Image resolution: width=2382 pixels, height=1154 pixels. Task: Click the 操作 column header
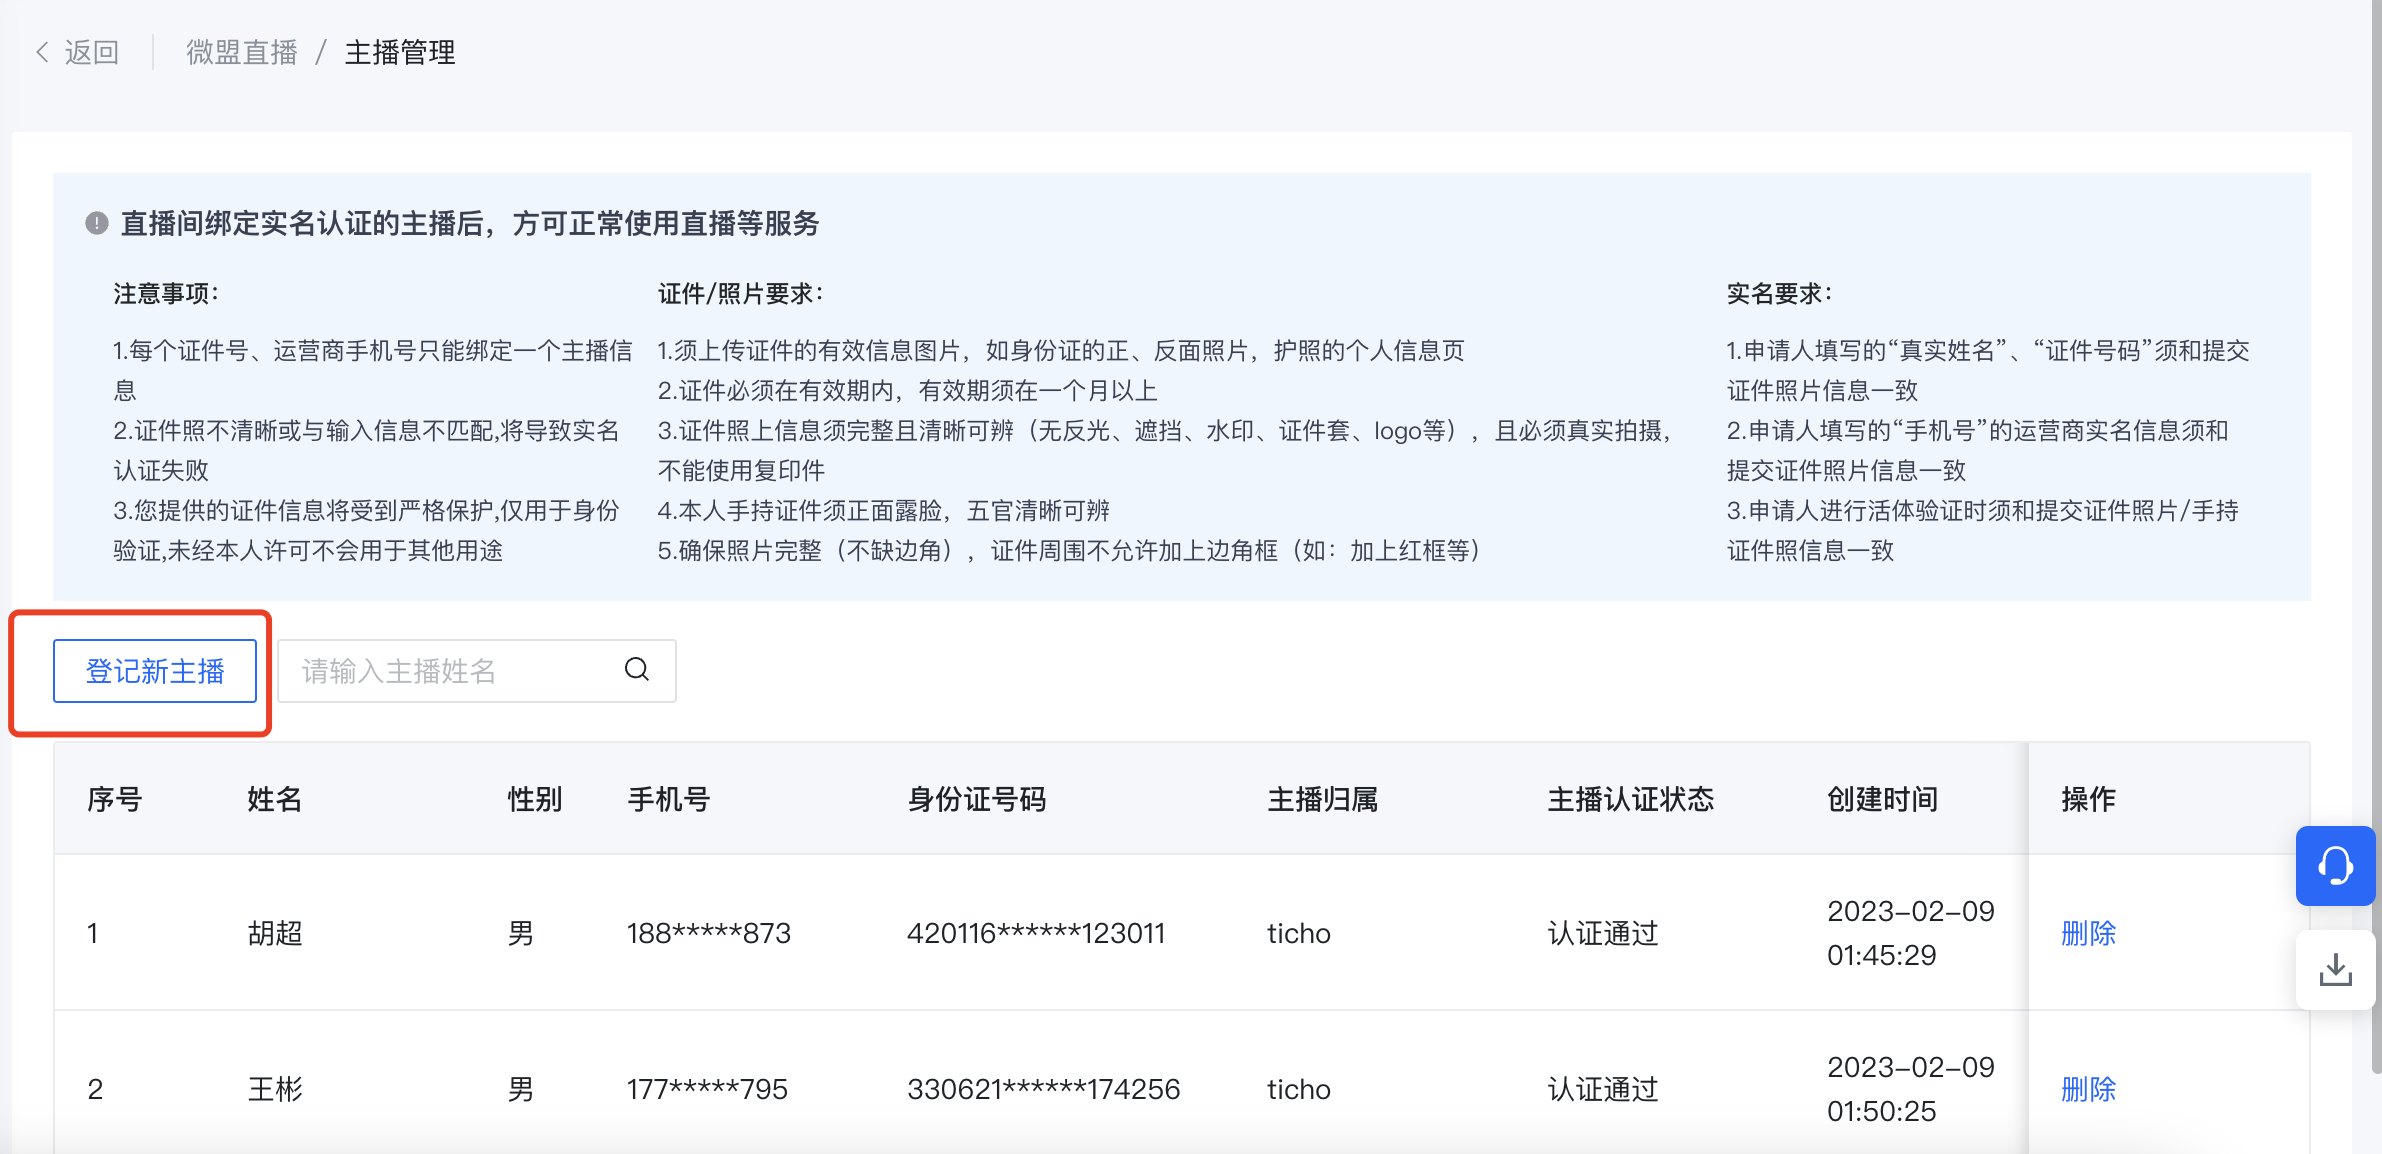2089,799
